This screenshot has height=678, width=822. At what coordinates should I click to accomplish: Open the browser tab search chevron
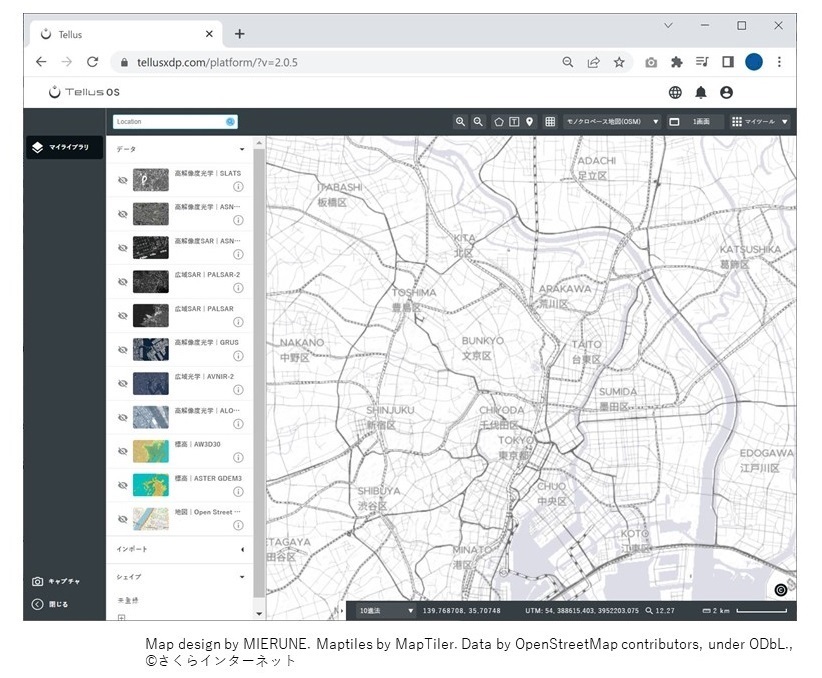pyautogui.click(x=668, y=25)
